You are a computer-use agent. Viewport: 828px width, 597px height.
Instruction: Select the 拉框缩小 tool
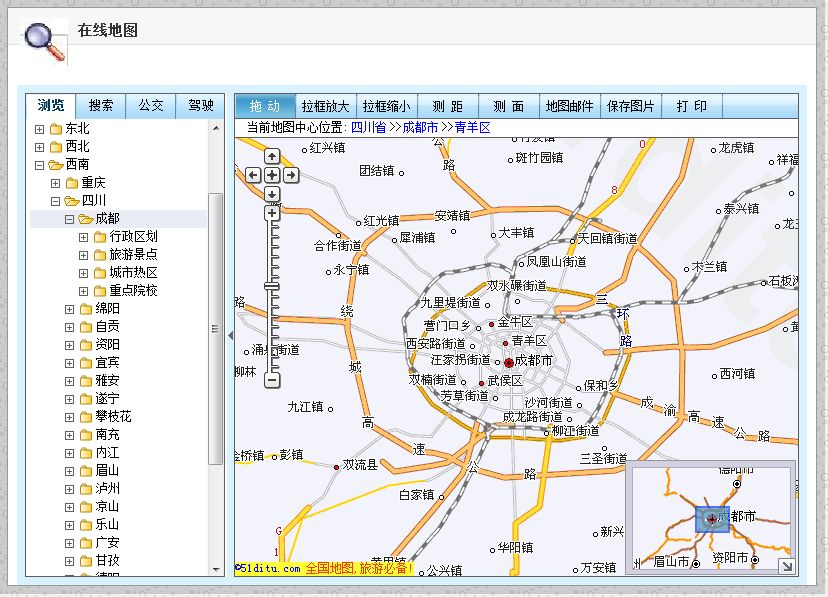[x=387, y=106]
